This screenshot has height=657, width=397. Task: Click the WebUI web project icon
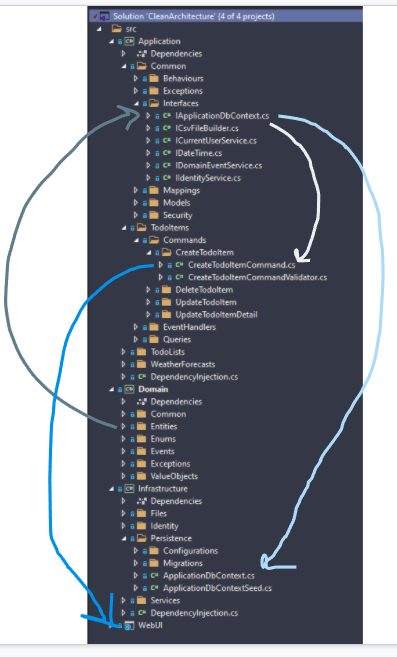tap(129, 626)
